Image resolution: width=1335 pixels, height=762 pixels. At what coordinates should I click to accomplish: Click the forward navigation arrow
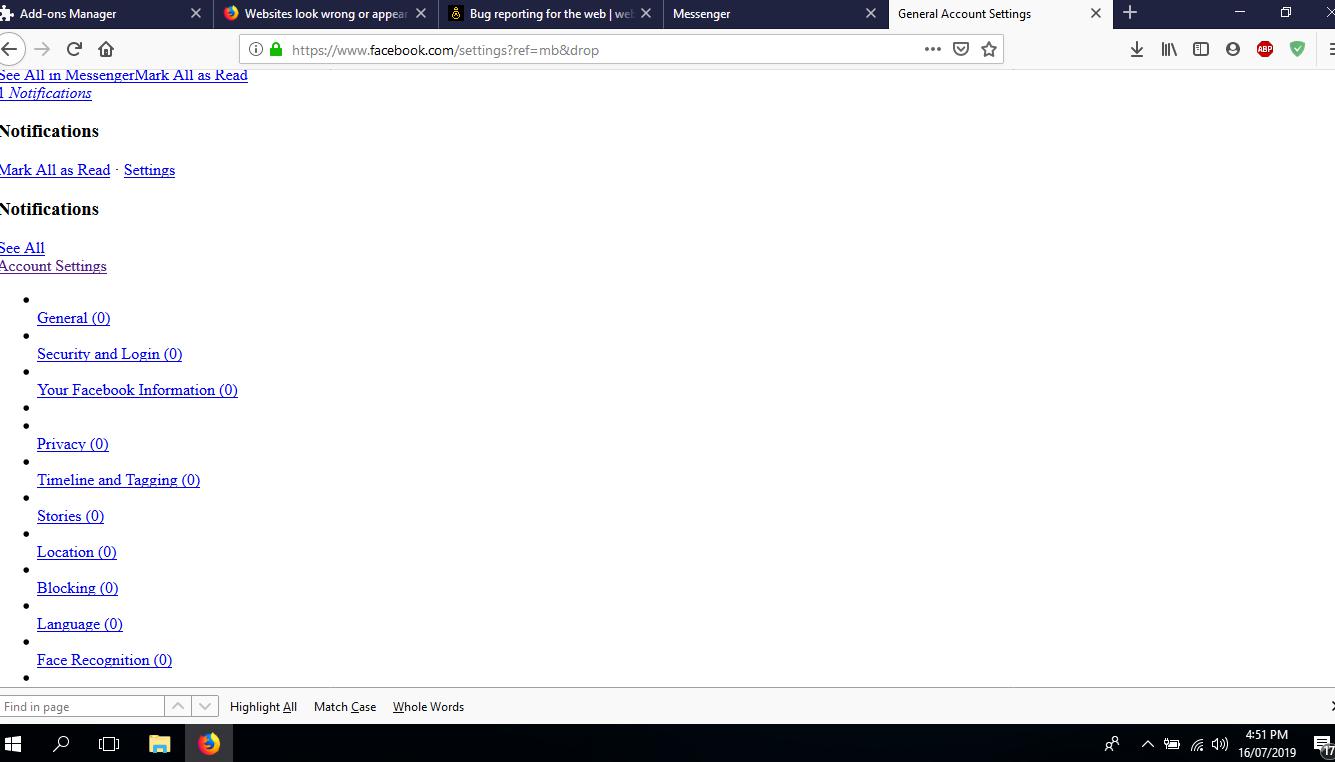pos(42,49)
